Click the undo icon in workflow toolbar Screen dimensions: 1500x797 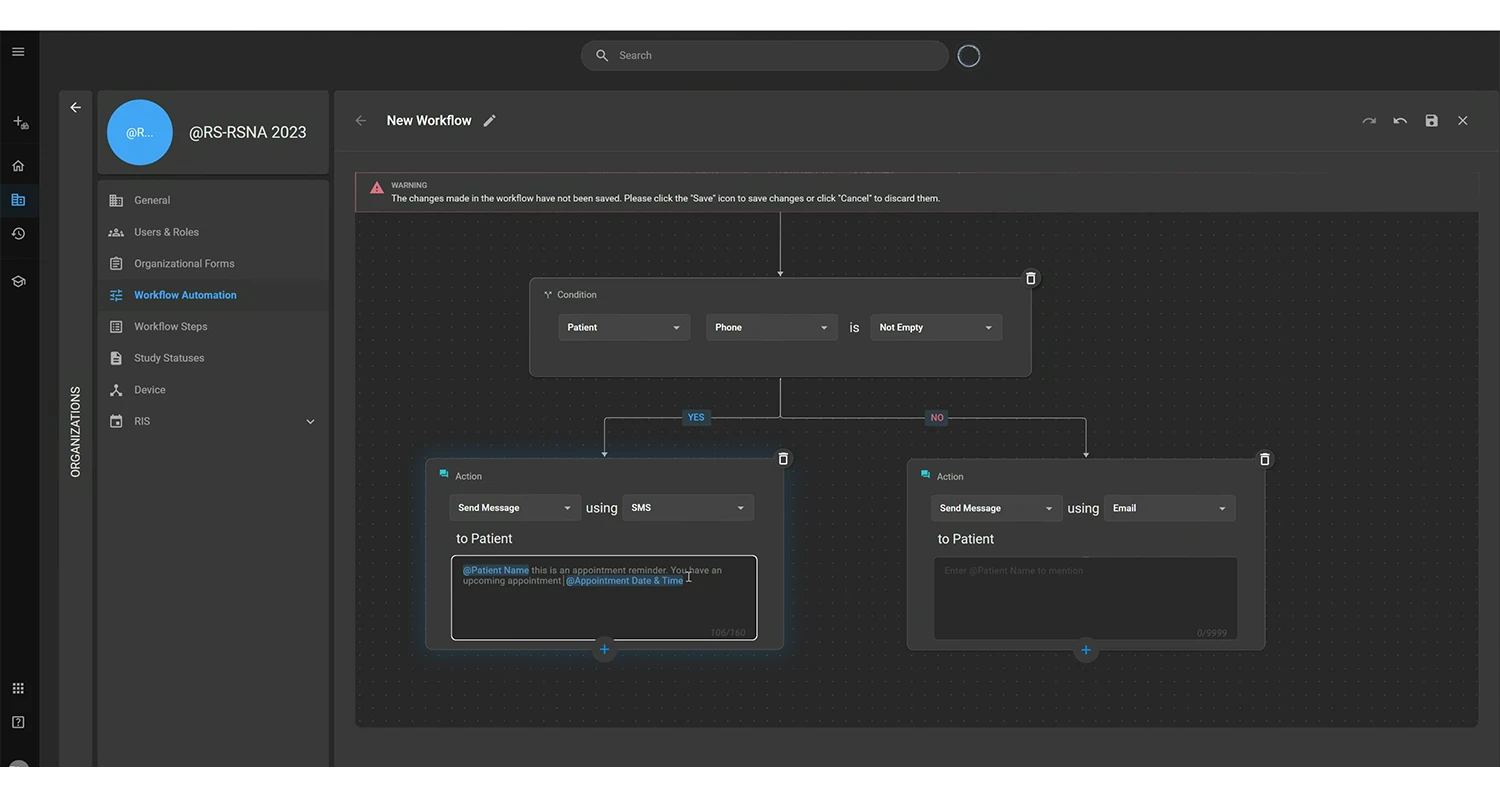coord(1400,120)
